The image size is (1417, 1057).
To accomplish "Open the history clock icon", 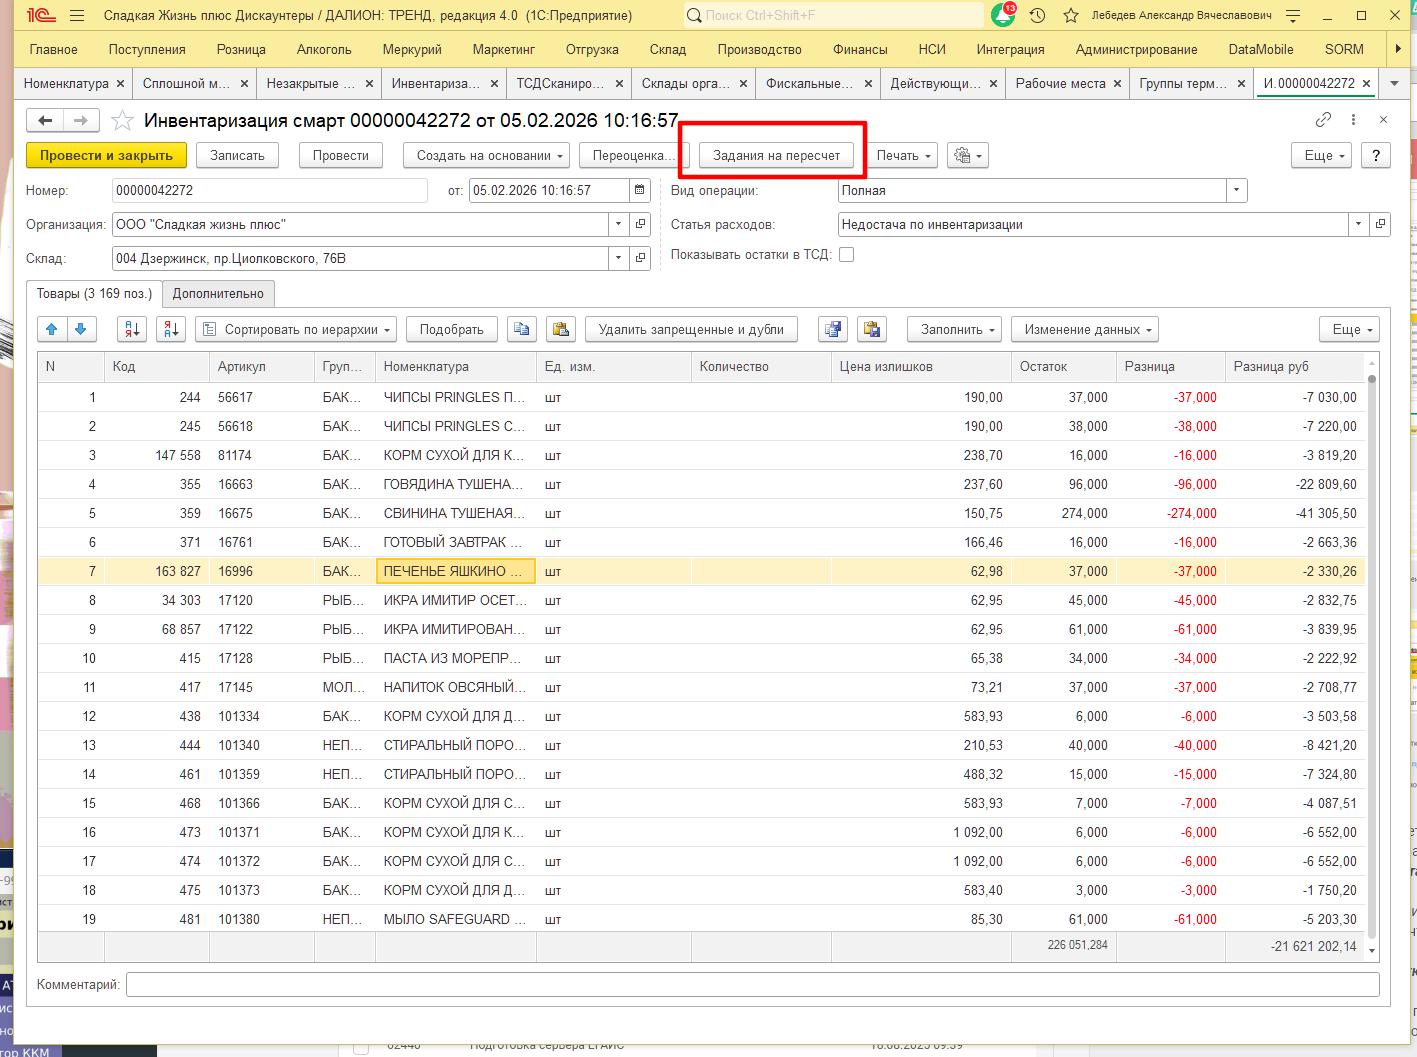I will pyautogui.click(x=1037, y=16).
